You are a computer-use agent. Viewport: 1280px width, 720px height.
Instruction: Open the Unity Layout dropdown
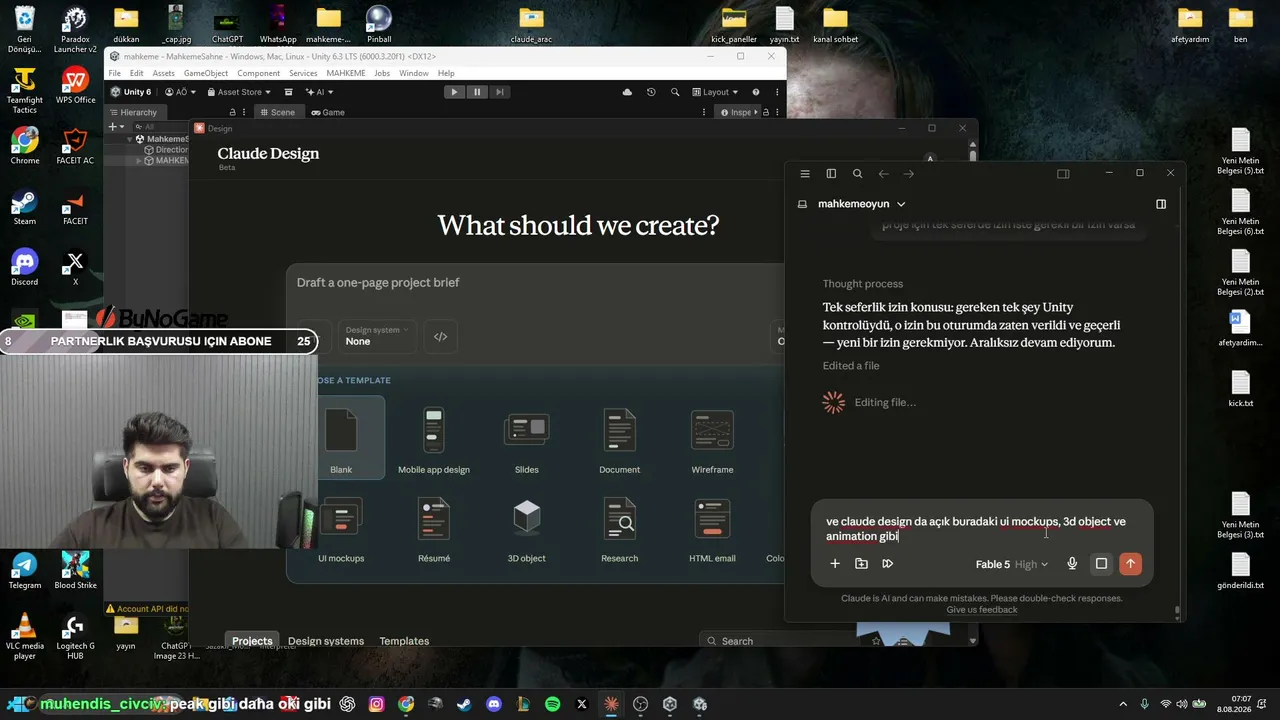716,92
